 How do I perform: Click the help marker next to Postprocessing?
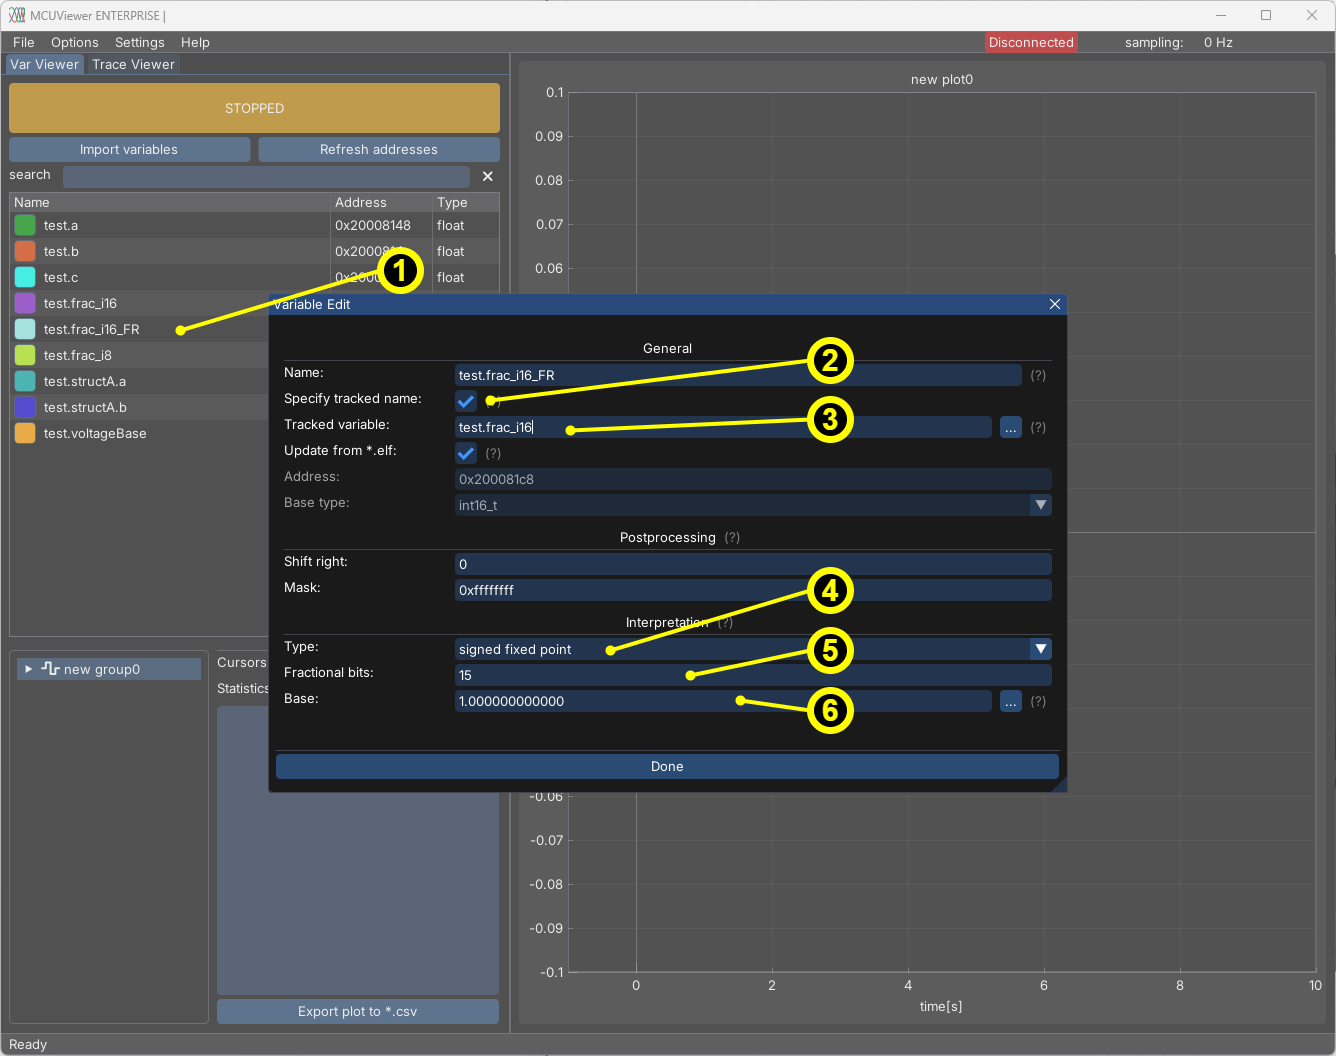732,538
